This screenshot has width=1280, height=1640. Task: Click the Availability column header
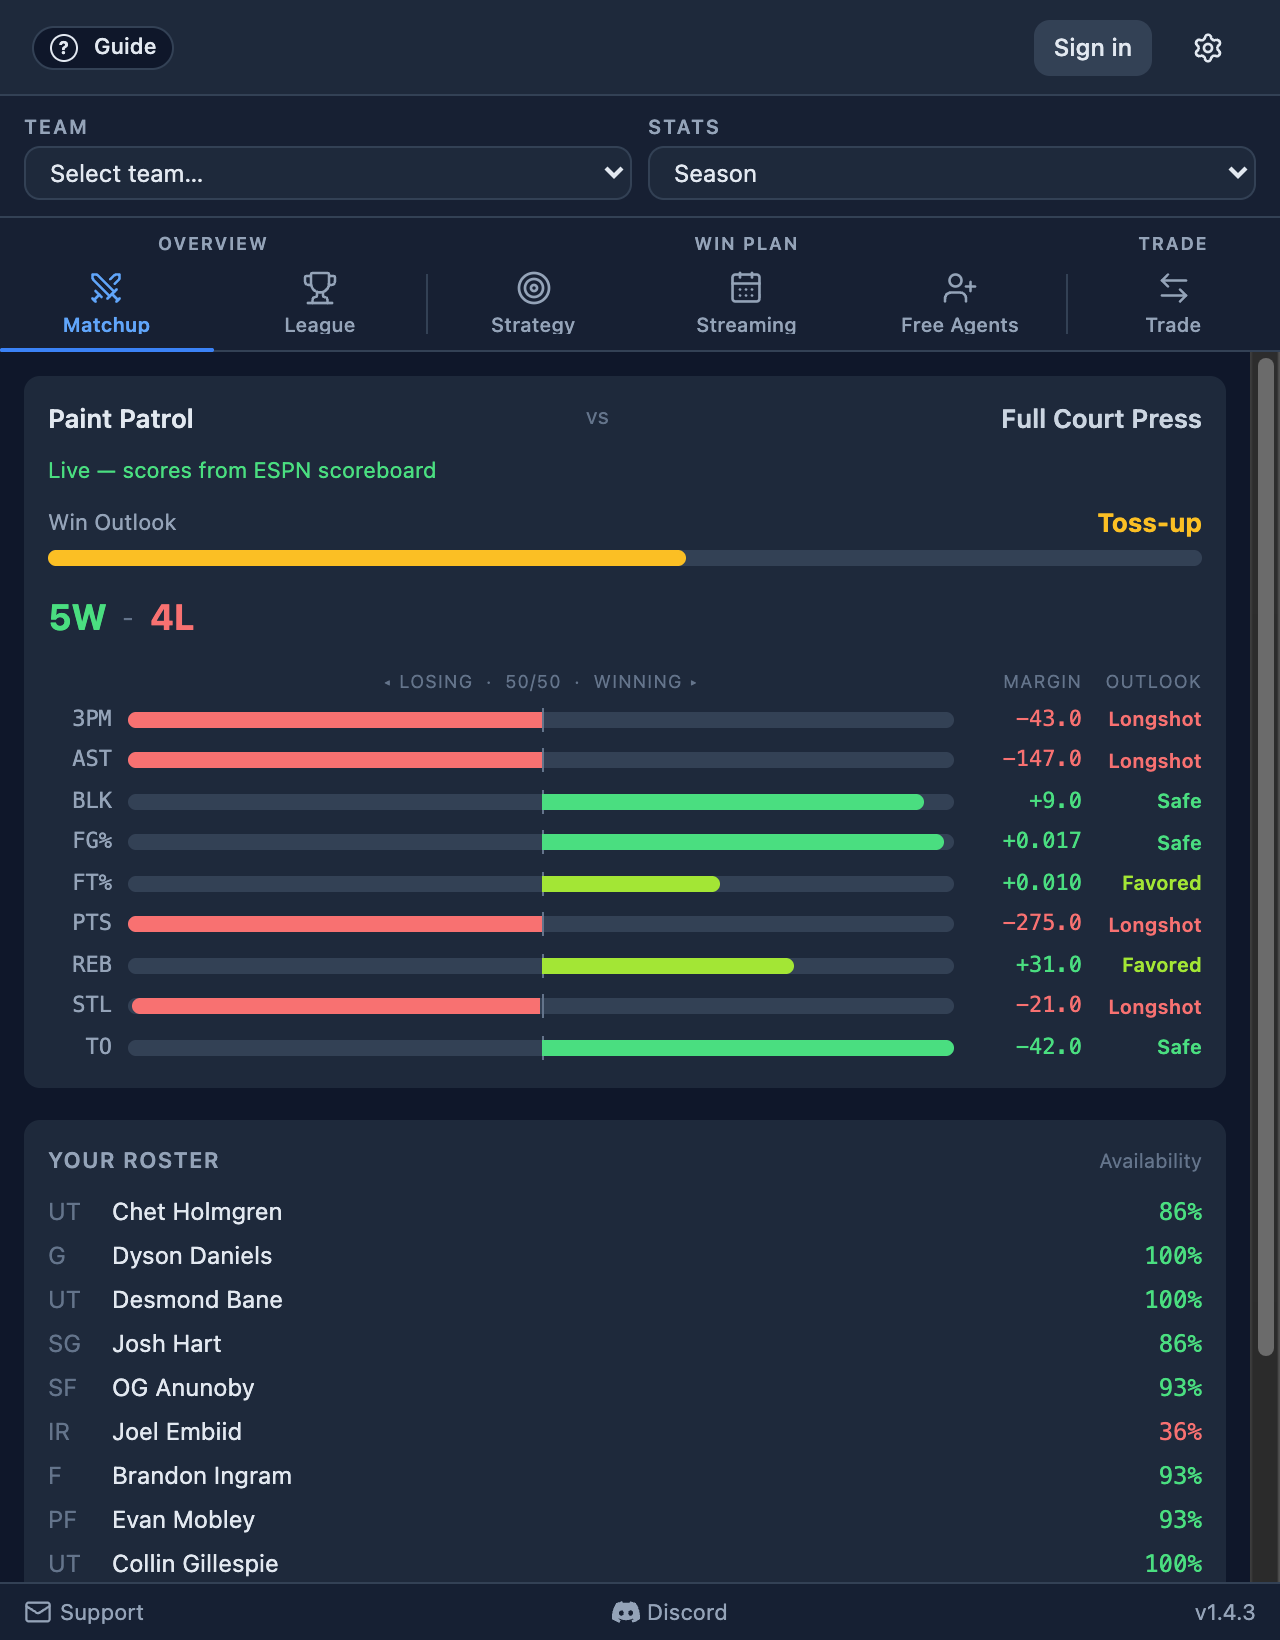[1150, 1161]
